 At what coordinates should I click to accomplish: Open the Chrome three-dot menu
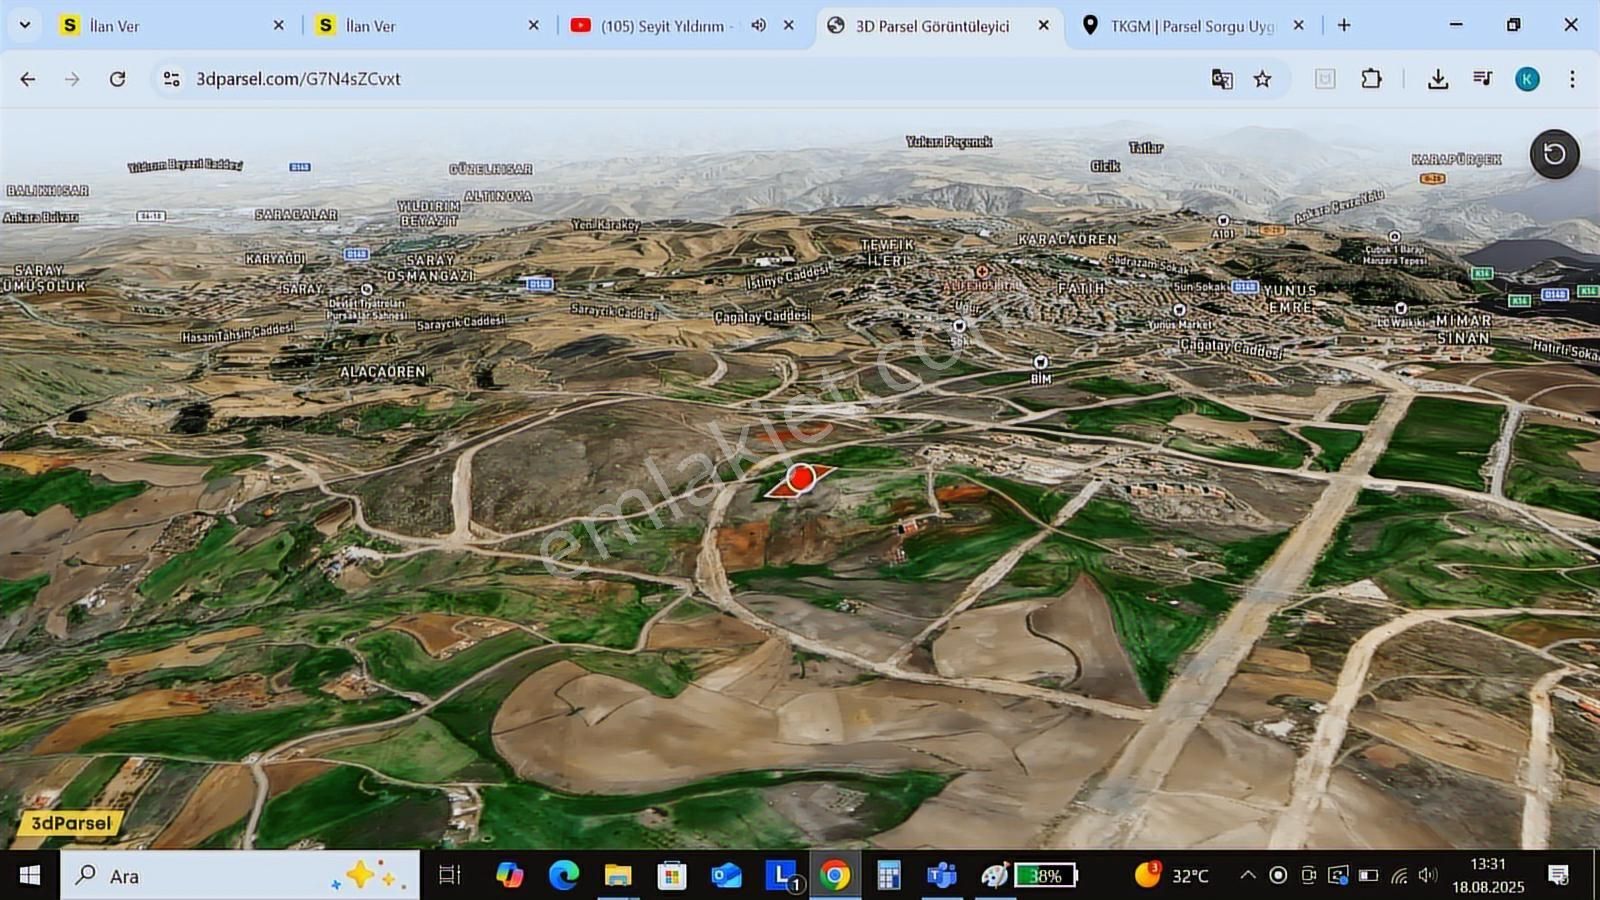pos(1572,79)
